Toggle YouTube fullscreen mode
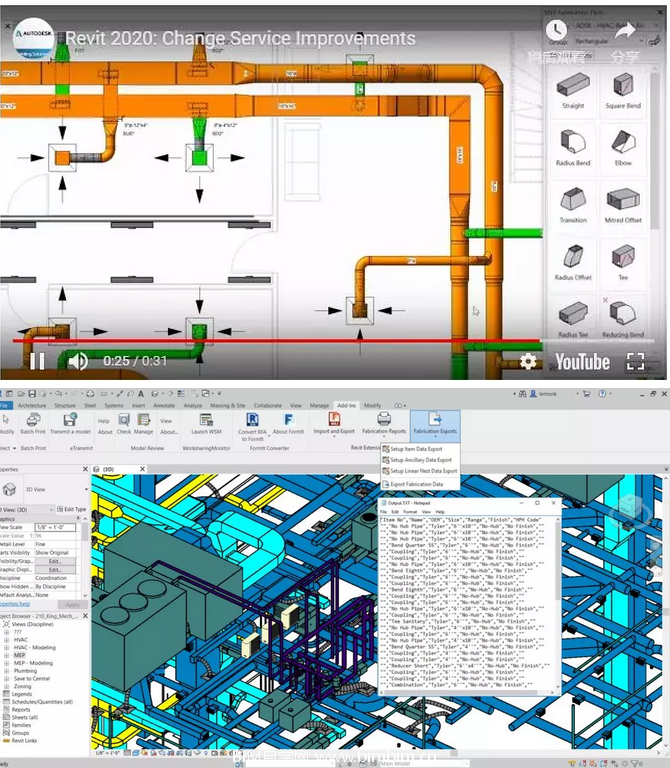670x768 pixels. coord(635,361)
